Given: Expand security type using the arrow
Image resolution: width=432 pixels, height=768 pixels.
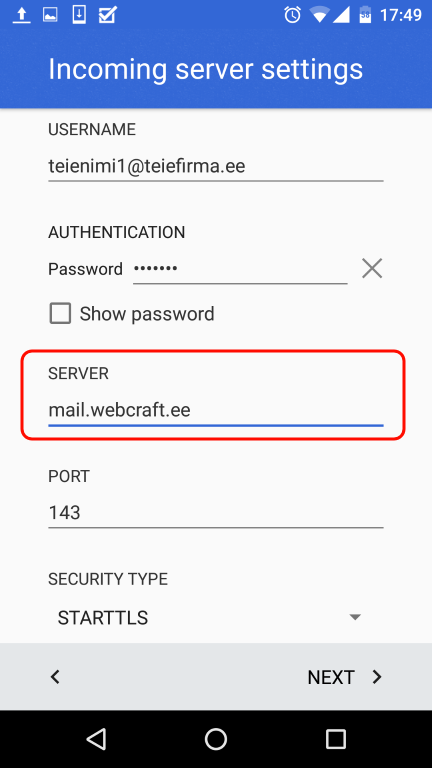Looking at the screenshot, I should [355, 617].
